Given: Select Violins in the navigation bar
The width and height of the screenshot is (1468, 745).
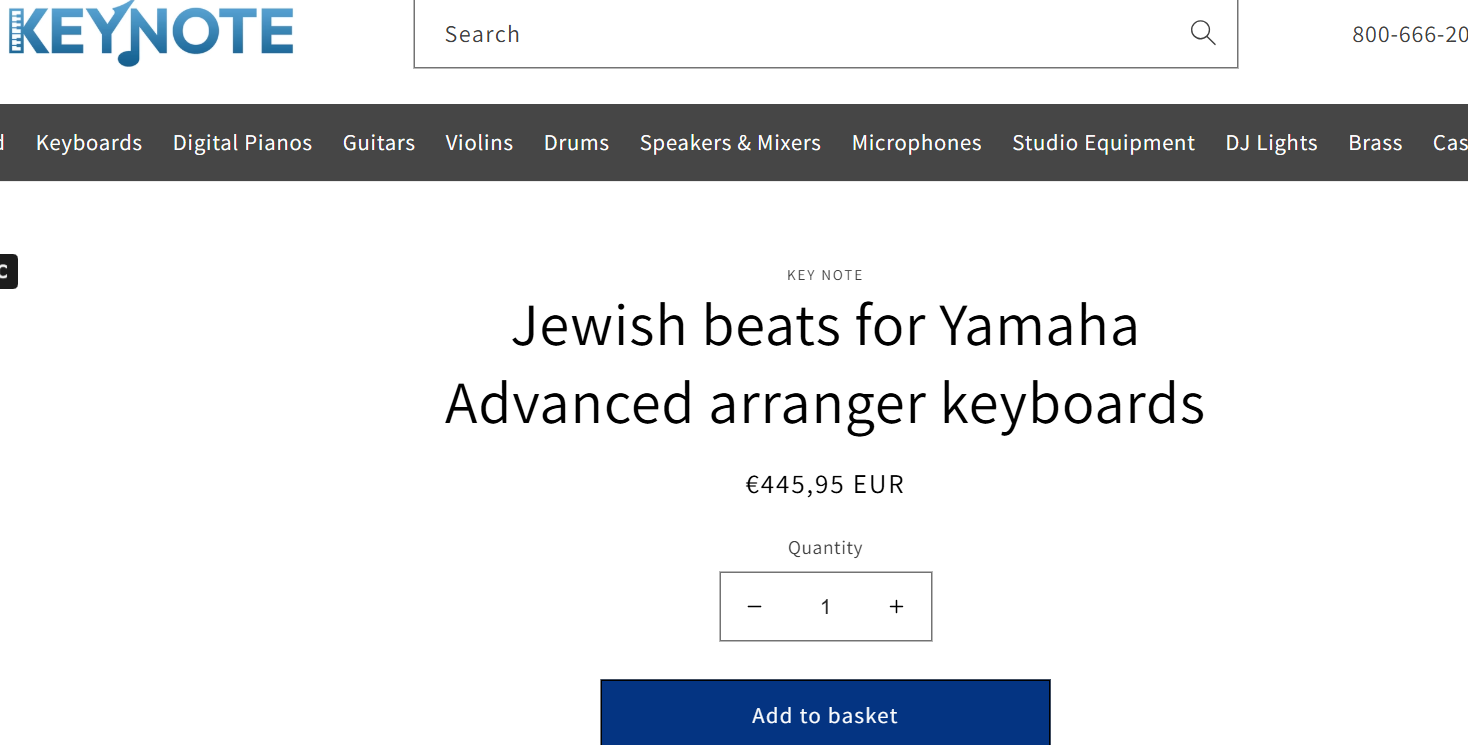Looking at the screenshot, I should click(x=479, y=143).
